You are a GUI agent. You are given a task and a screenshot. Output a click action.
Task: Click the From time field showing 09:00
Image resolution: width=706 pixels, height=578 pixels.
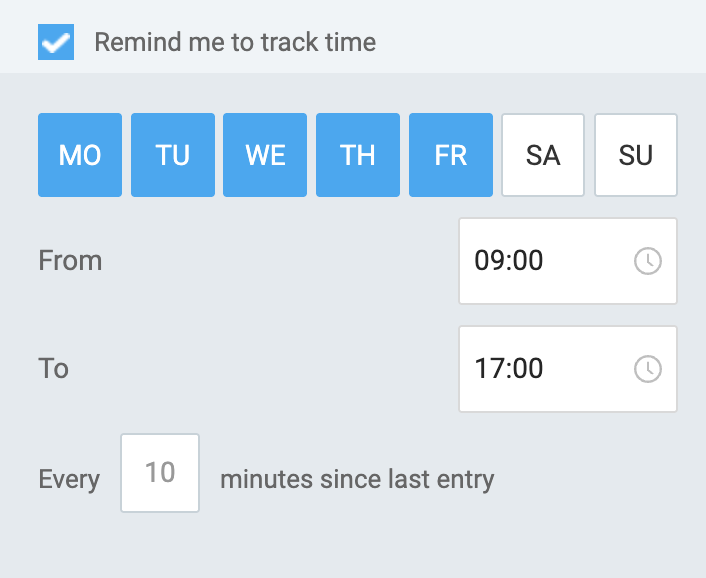[540, 261]
